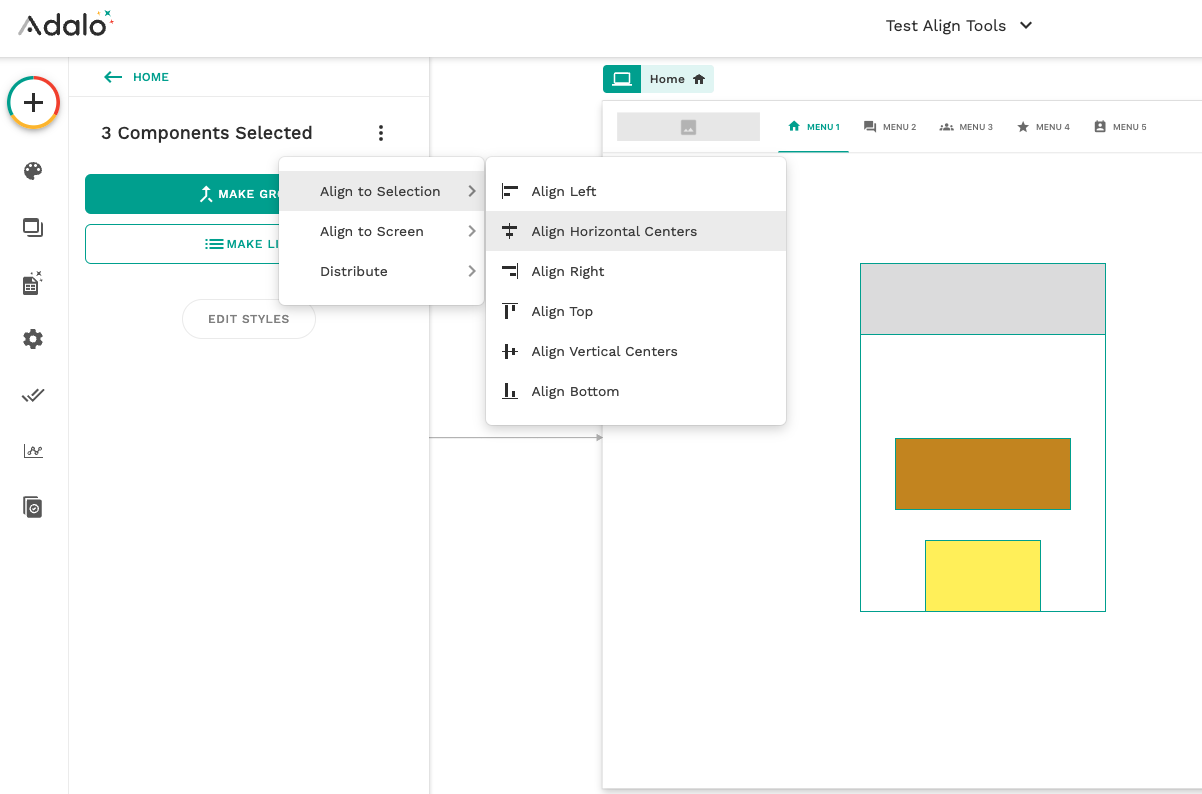This screenshot has height=794, width=1202.
Task: Open the Screens icon in sidebar
Action: click(33, 228)
